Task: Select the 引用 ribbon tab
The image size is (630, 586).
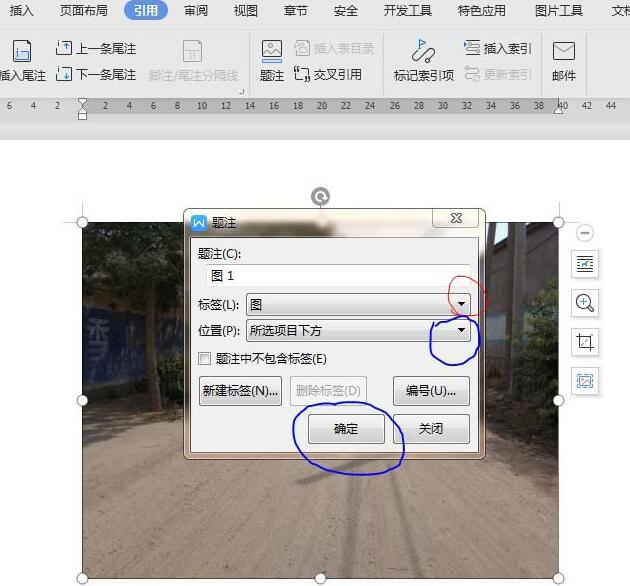Action: pyautogui.click(x=146, y=10)
